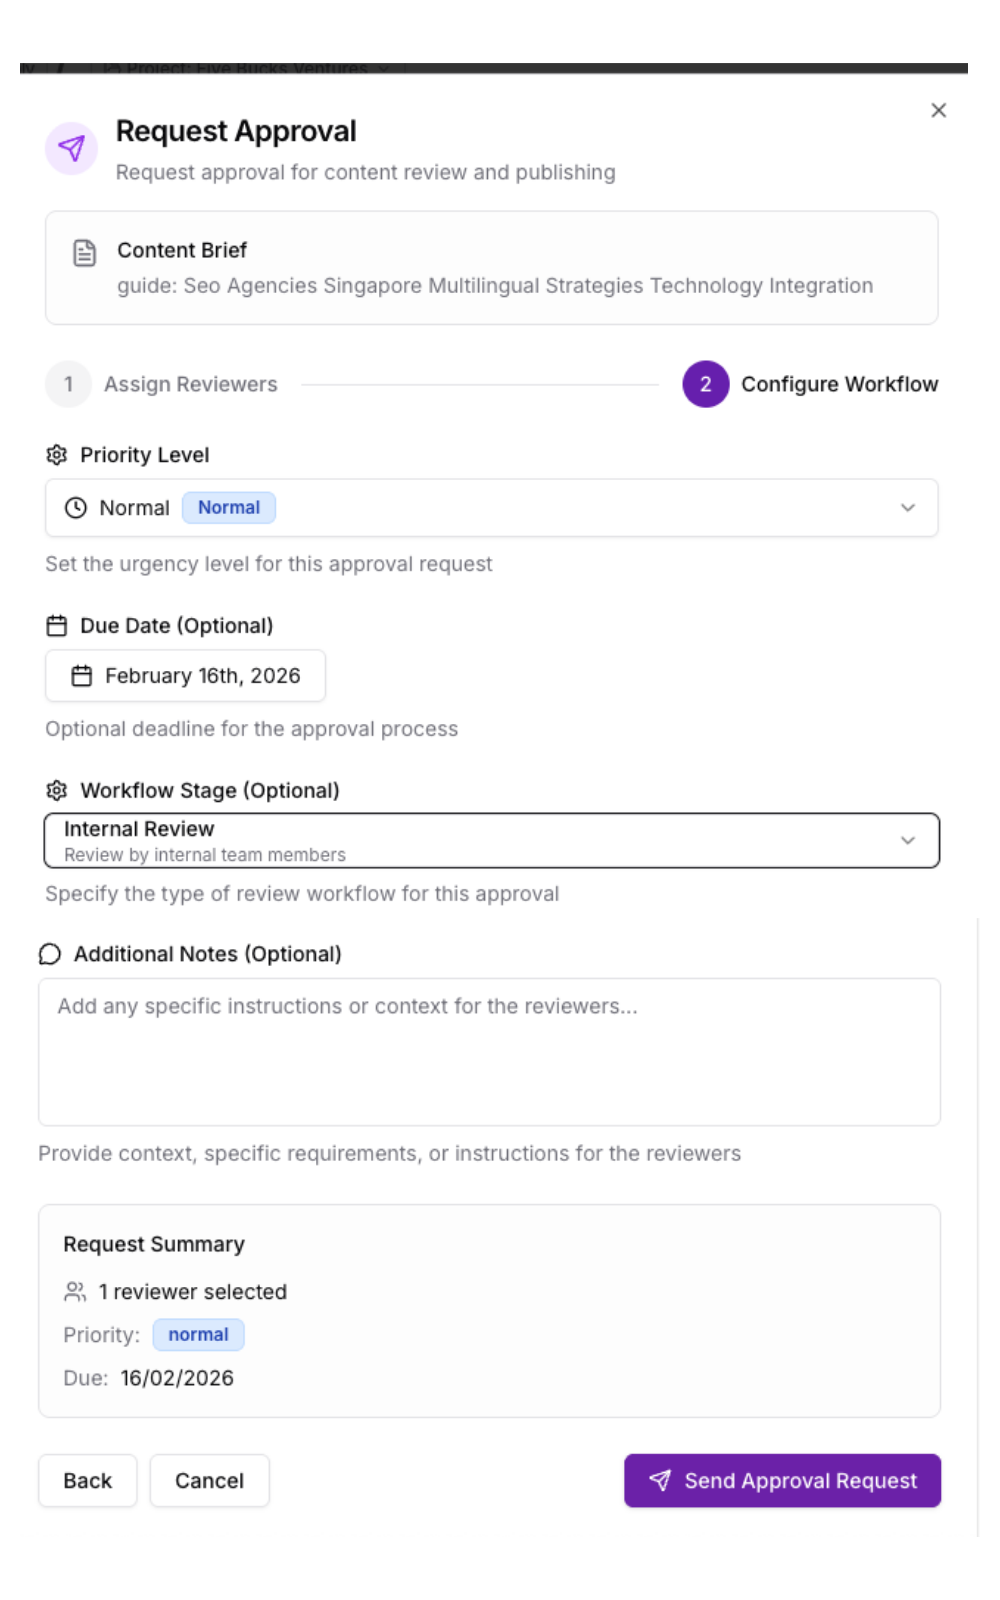
Task: Click 'Review by internal team members' text
Action: 205,855
